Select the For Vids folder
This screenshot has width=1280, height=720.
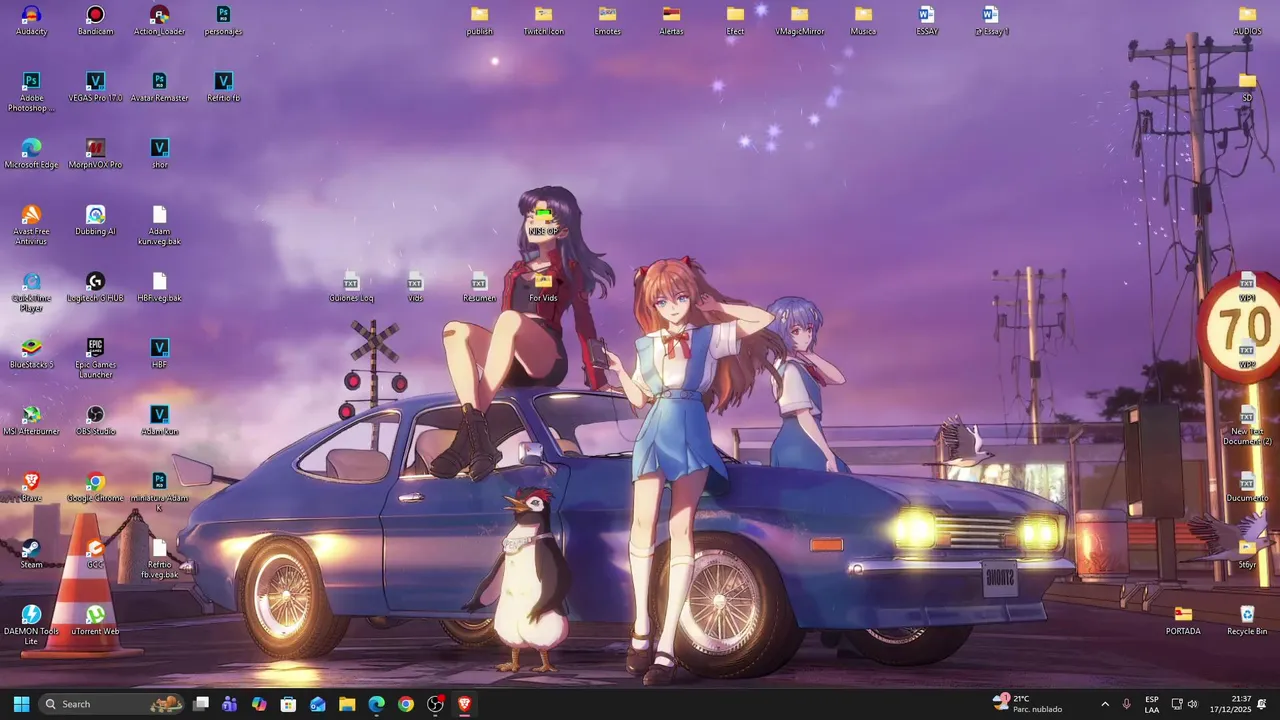(543, 287)
